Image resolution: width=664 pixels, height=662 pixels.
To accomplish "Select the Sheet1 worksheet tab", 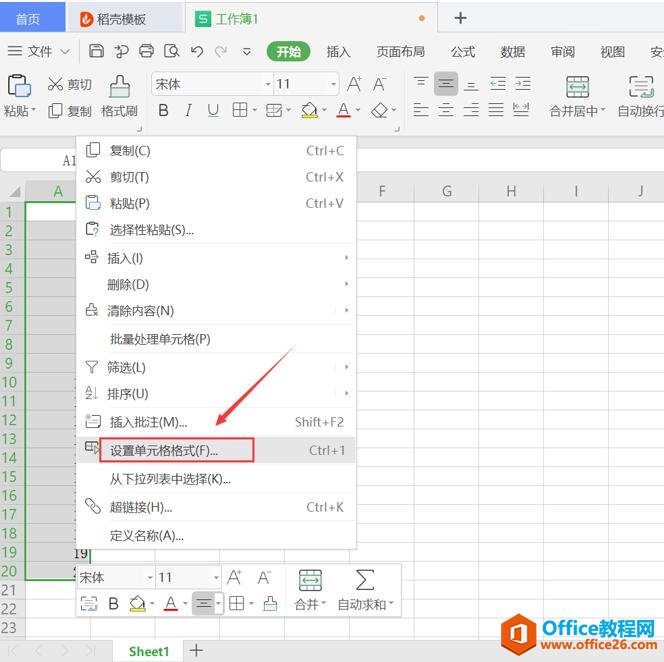I will (149, 651).
